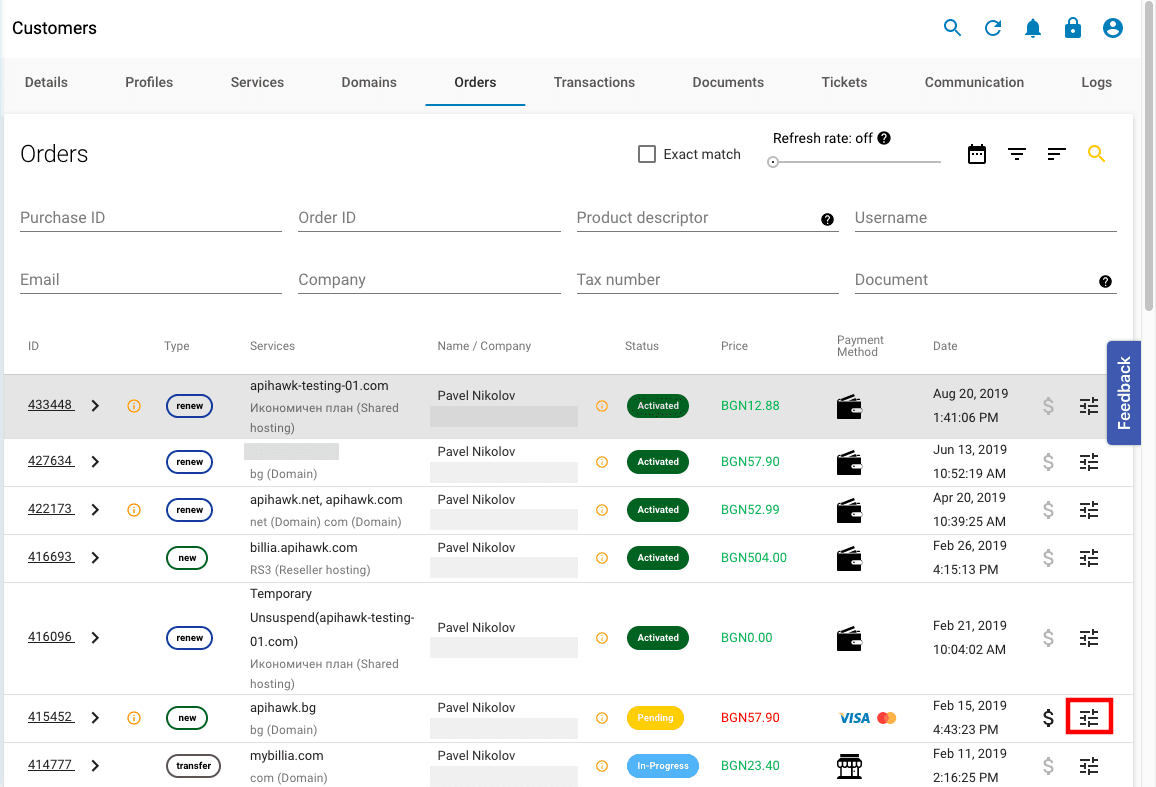Click the lock icon in header
Image resolution: width=1156 pixels, height=787 pixels.
point(1073,28)
